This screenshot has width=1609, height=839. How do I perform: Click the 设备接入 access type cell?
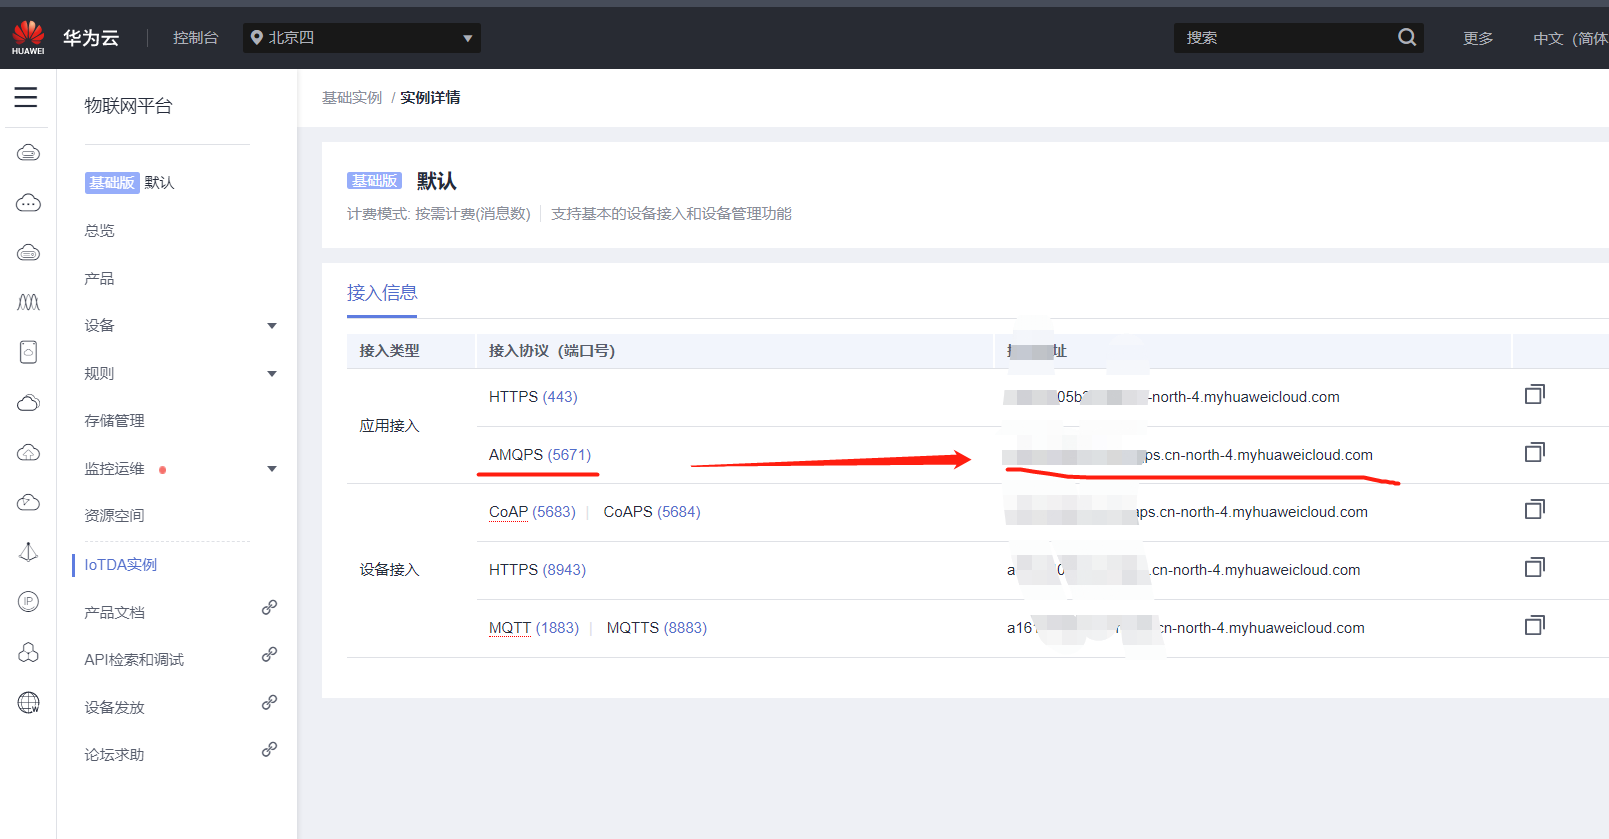click(390, 570)
